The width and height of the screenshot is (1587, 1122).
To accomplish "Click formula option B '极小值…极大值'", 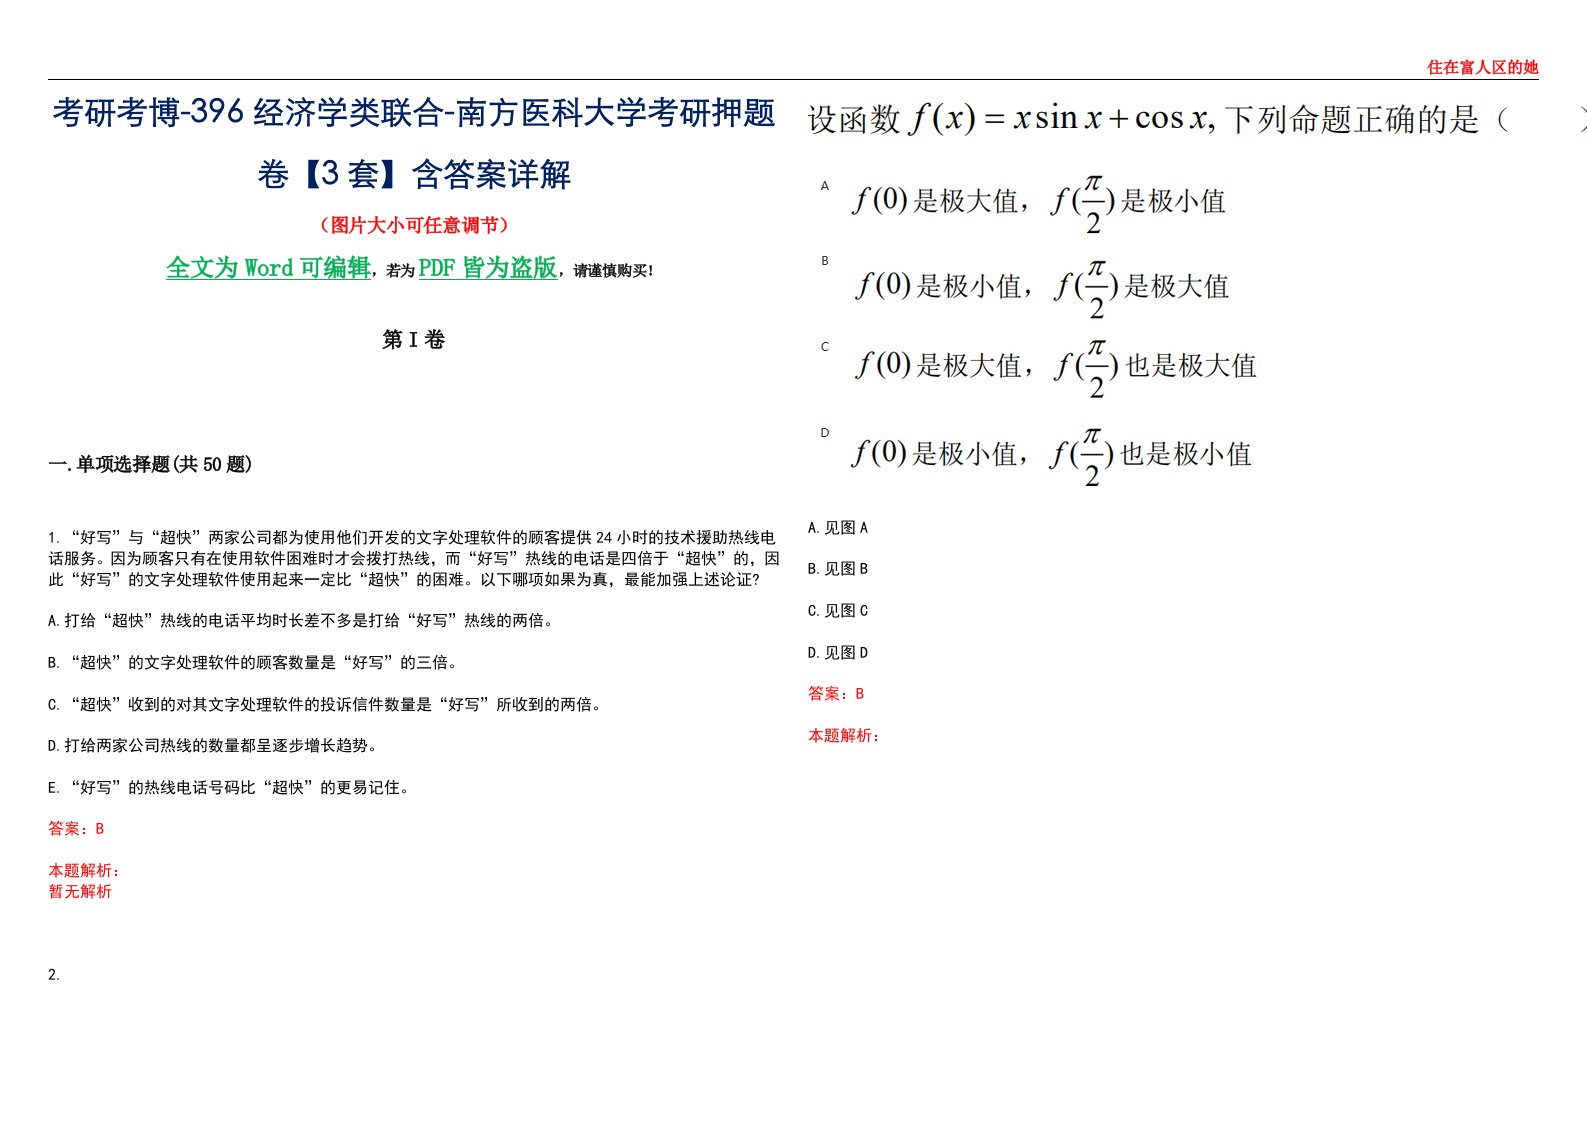I will tap(1042, 288).
